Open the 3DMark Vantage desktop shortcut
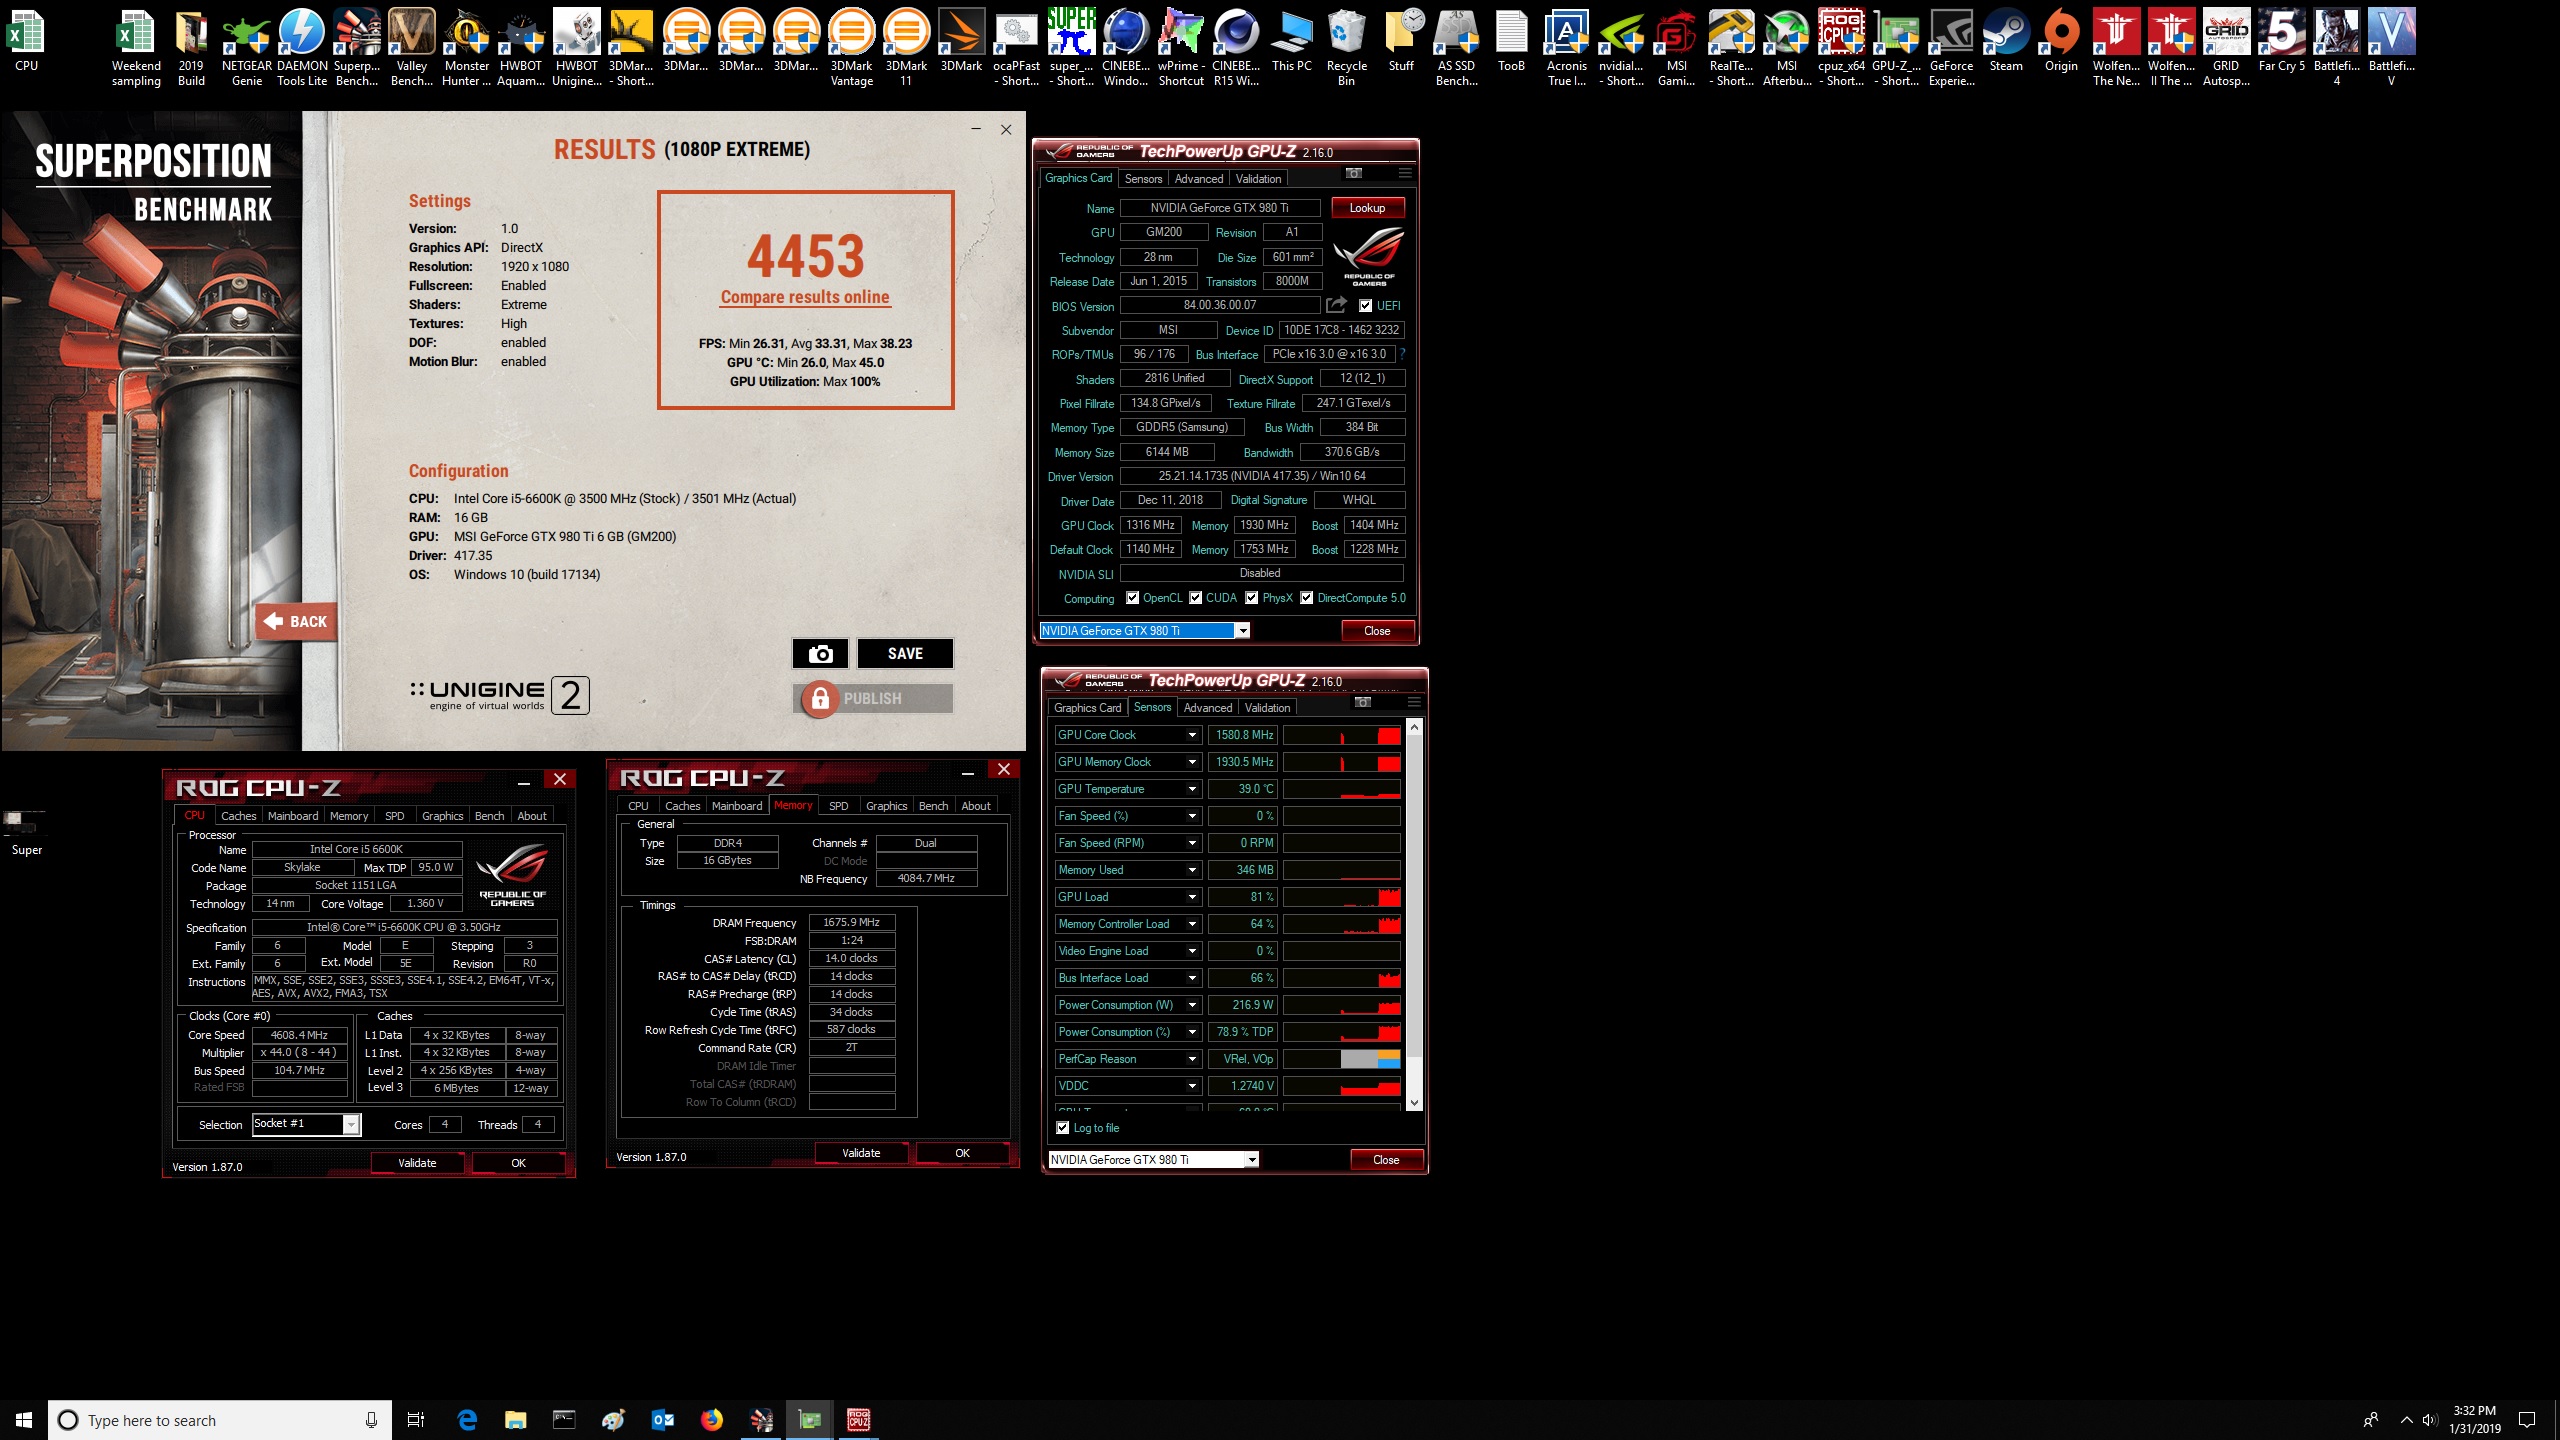The width and height of the screenshot is (2560, 1440). click(x=851, y=48)
